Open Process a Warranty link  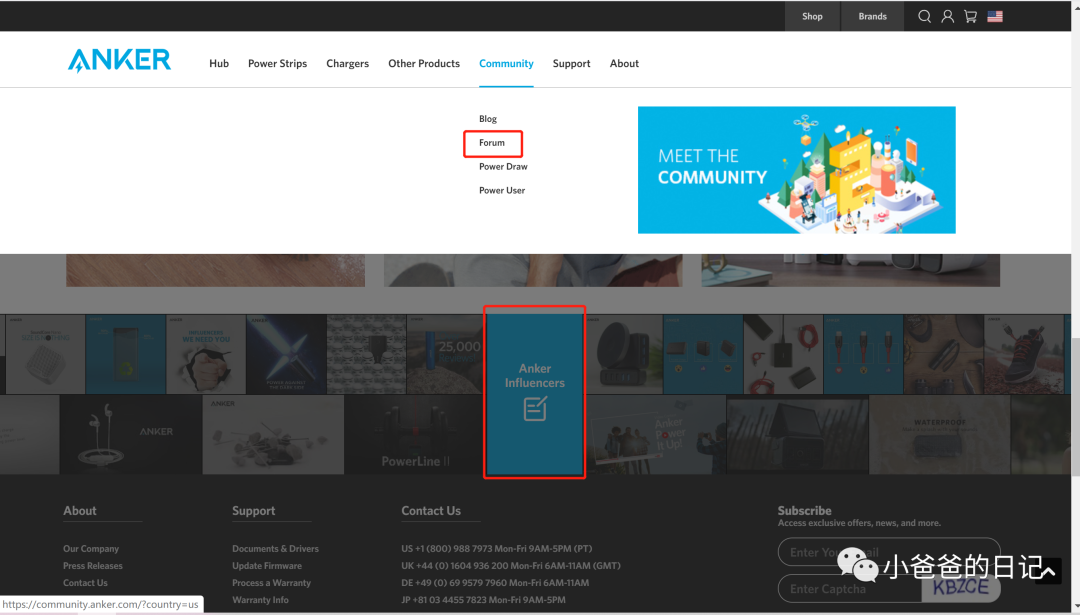pos(271,583)
